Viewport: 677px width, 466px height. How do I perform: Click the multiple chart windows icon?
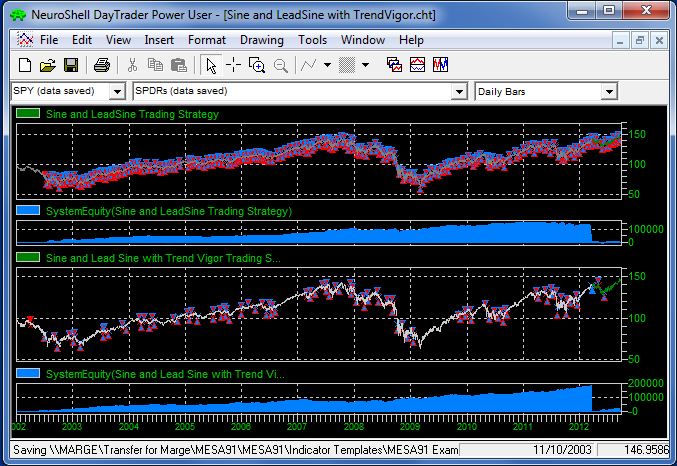coord(394,65)
